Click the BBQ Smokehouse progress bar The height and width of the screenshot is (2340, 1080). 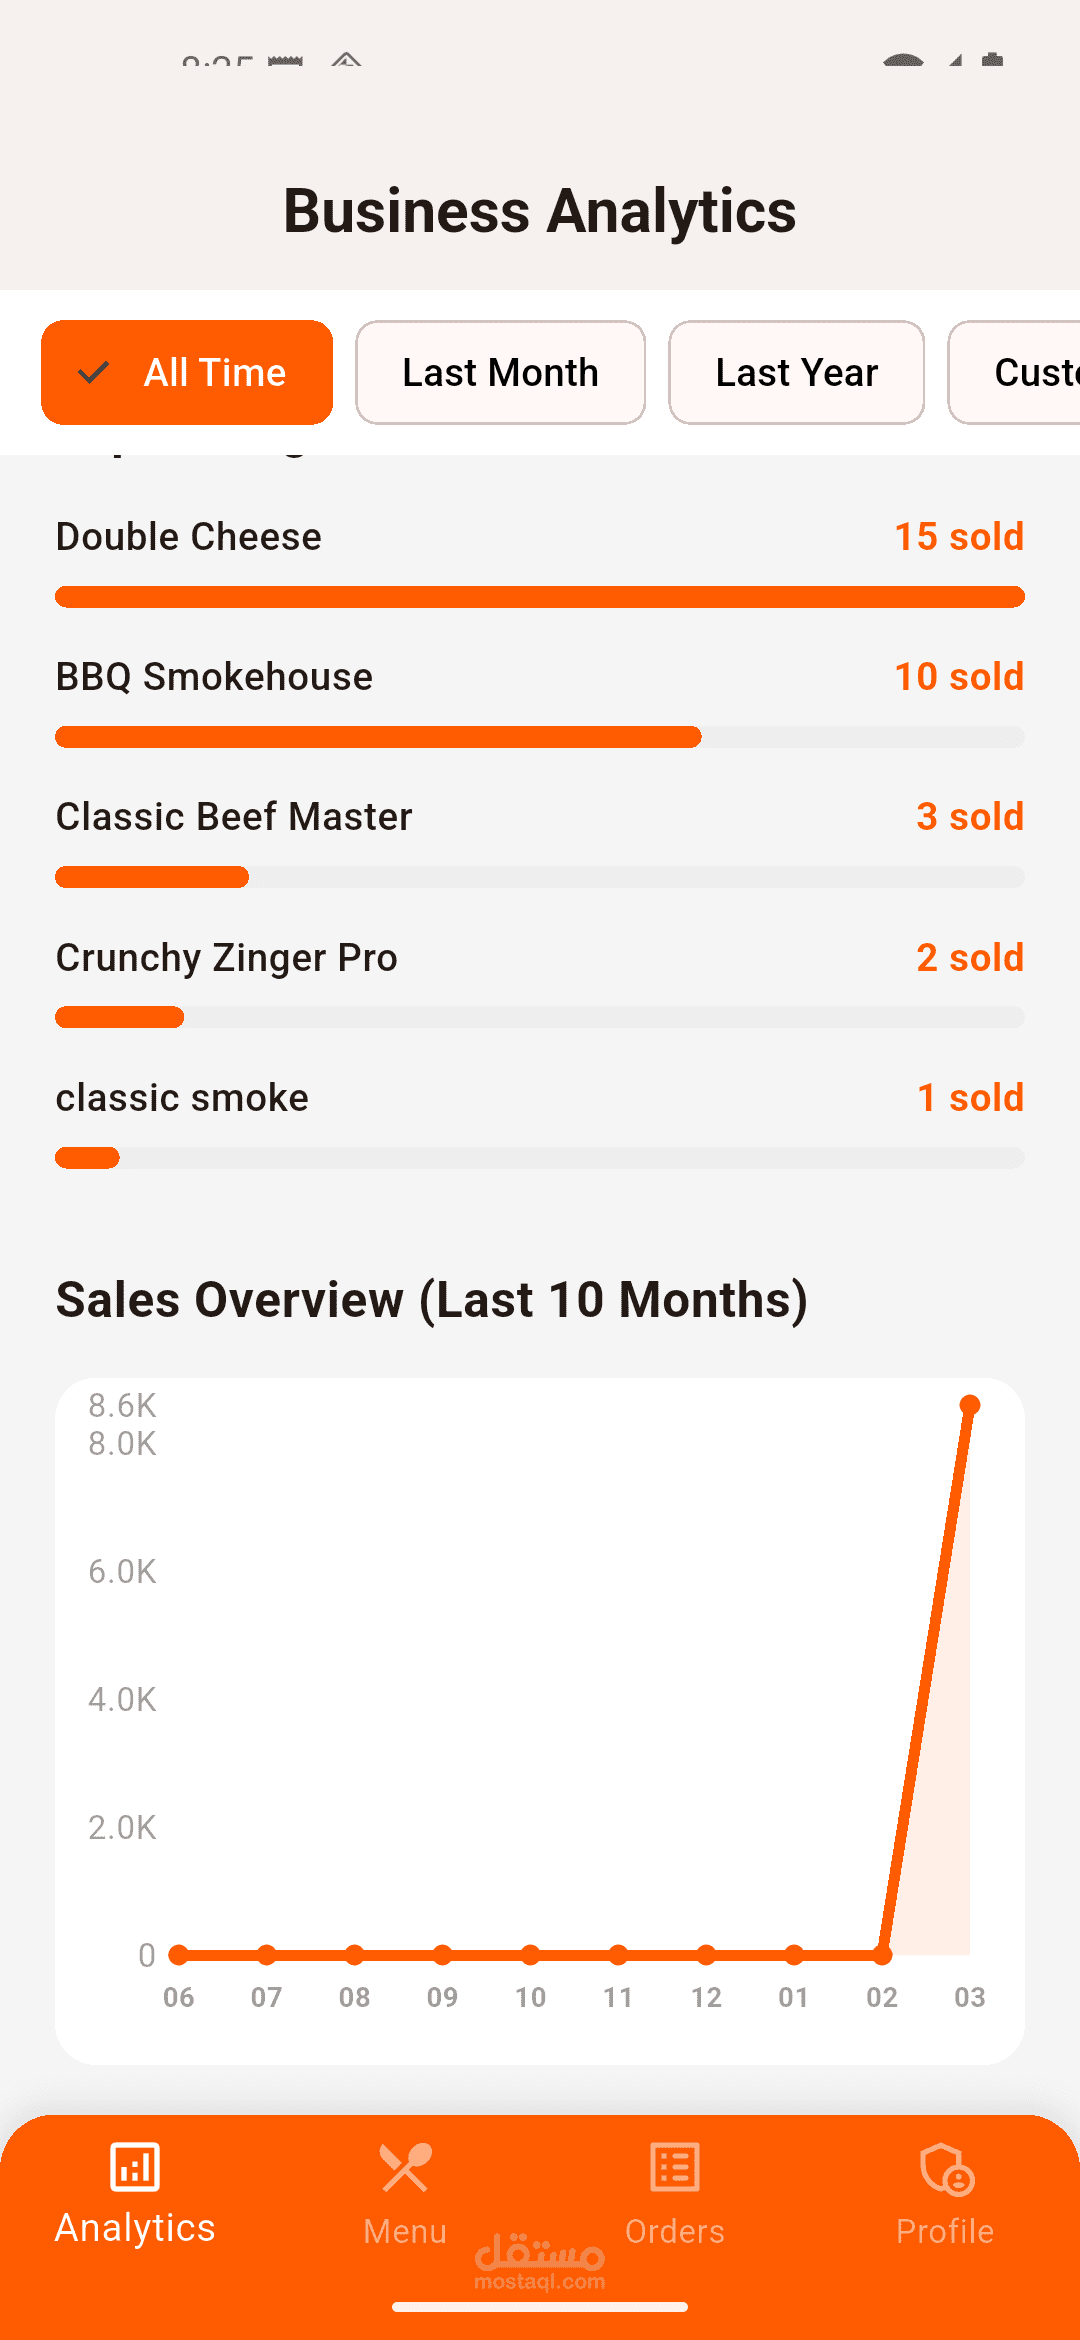(x=540, y=737)
